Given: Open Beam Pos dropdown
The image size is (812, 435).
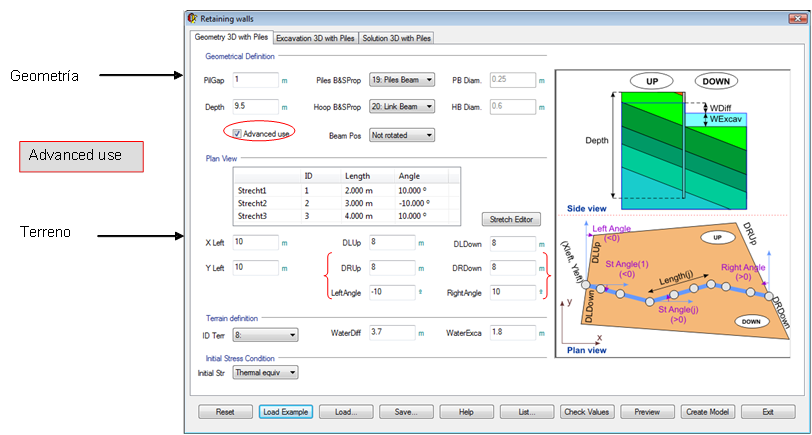Looking at the screenshot, I should (x=402, y=135).
